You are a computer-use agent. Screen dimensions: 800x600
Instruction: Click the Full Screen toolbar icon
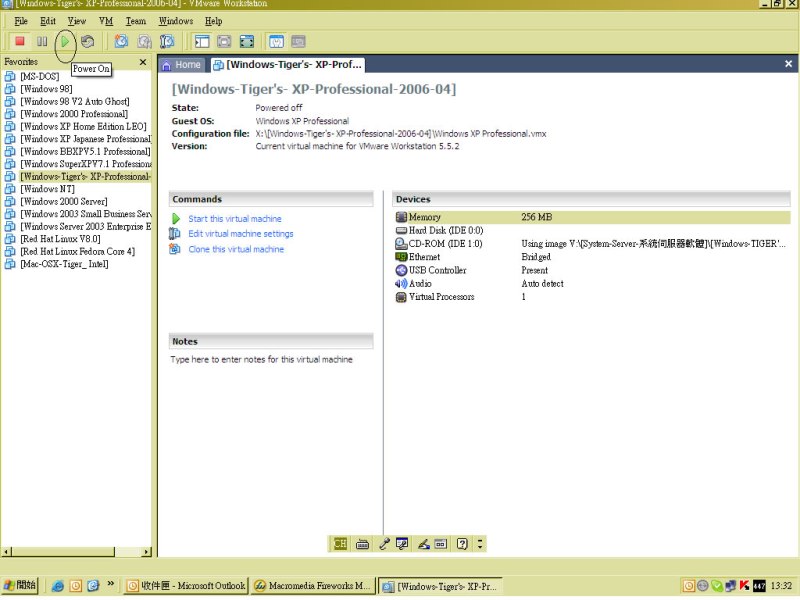pyautogui.click(x=247, y=41)
